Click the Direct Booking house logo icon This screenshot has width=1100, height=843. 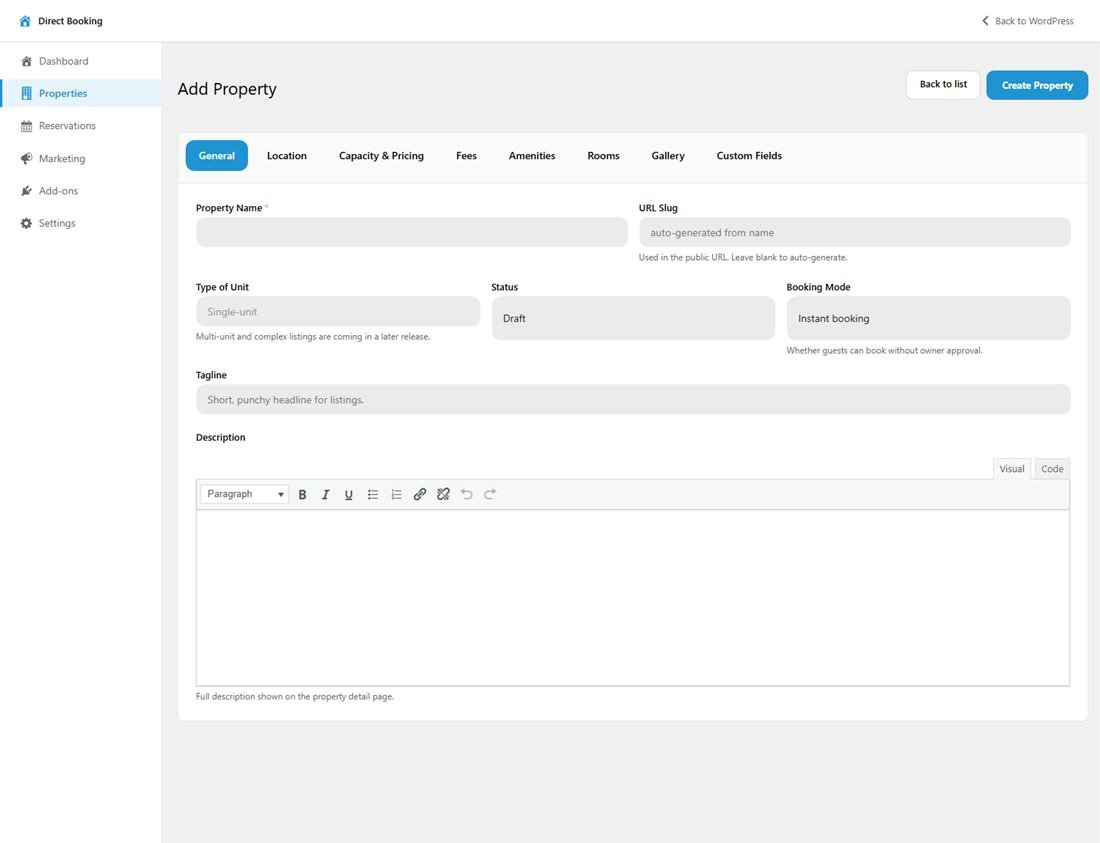(x=25, y=21)
